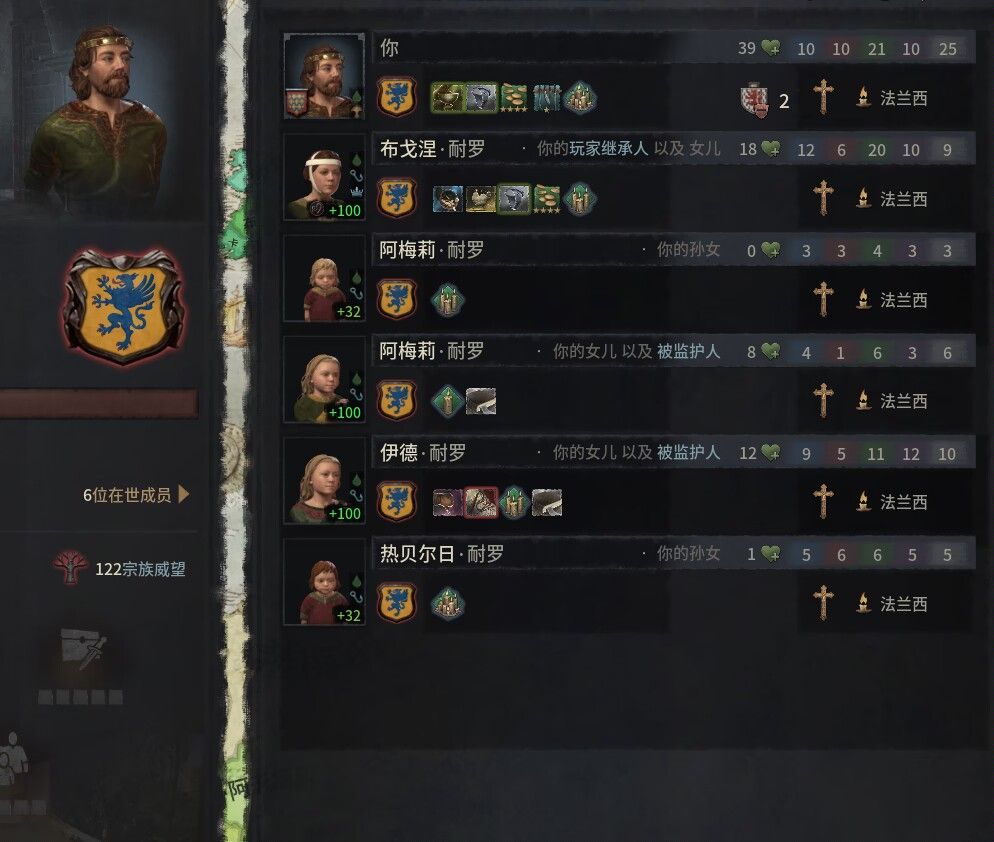Expand the 6位在世成员 living members arrow
994x842 pixels.
click(x=184, y=494)
